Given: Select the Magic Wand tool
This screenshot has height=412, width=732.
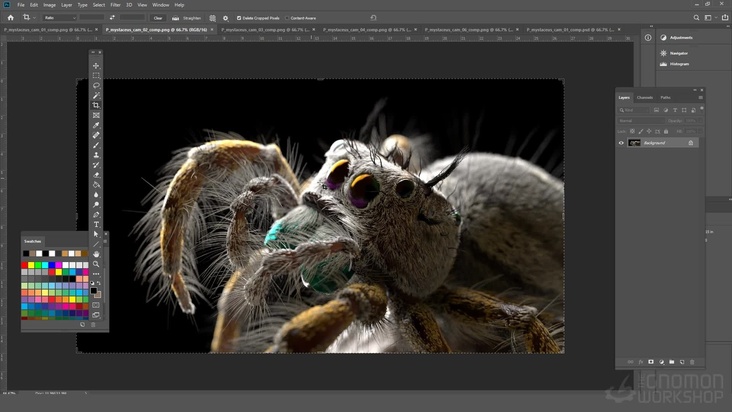Looking at the screenshot, I should (96, 95).
